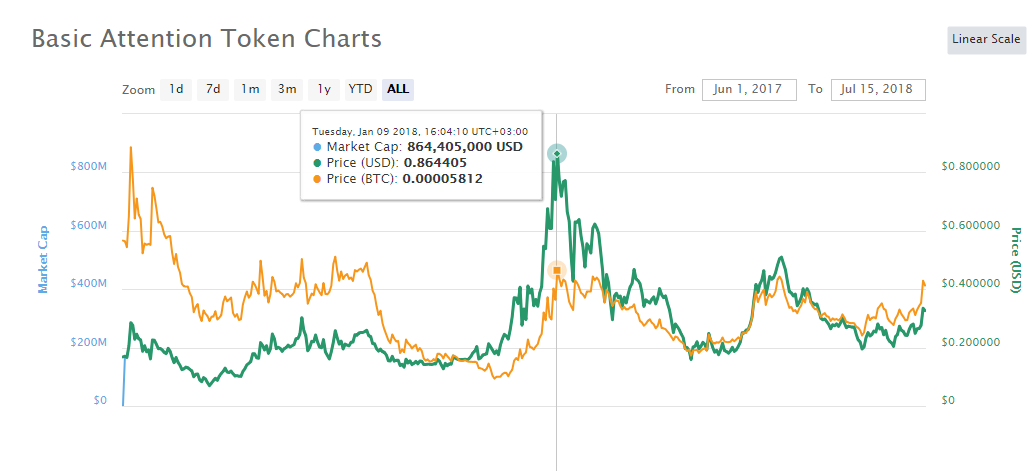This screenshot has width=1032, height=471.
Task: Click the blue Market Cap dot in tooltip
Action: (318, 147)
